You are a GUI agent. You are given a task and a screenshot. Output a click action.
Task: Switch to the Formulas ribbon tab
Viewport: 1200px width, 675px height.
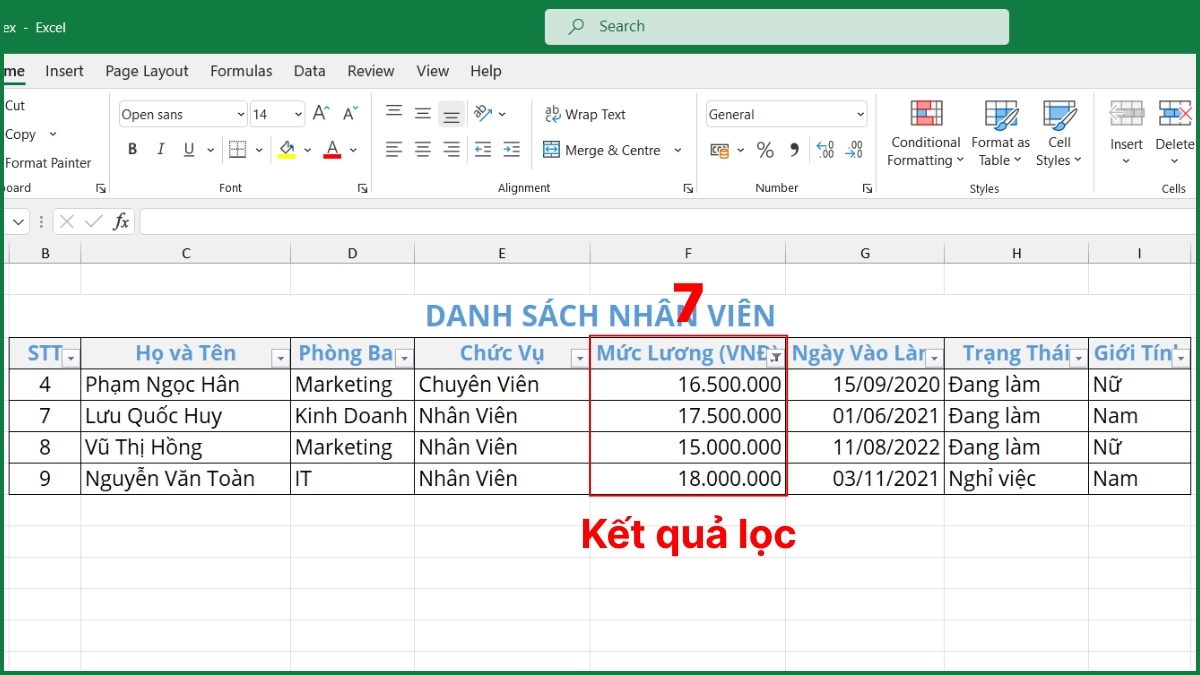[241, 71]
